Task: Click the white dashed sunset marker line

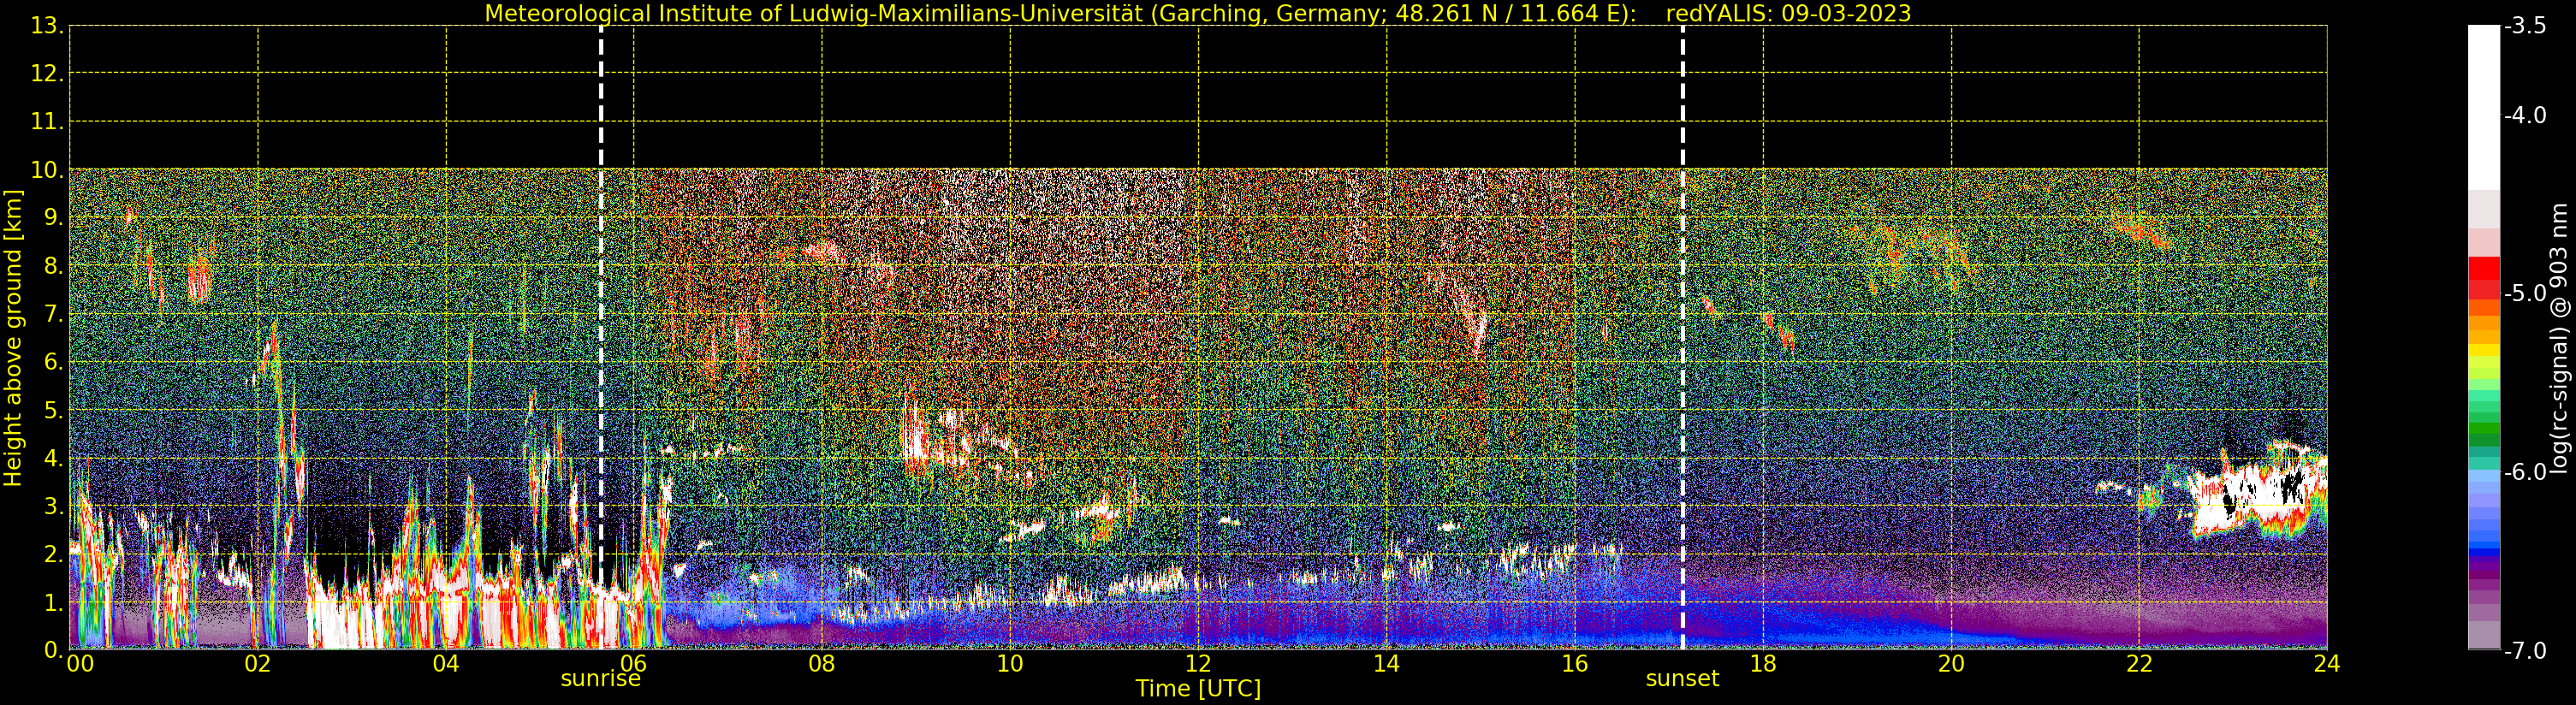Action: tap(1683, 338)
